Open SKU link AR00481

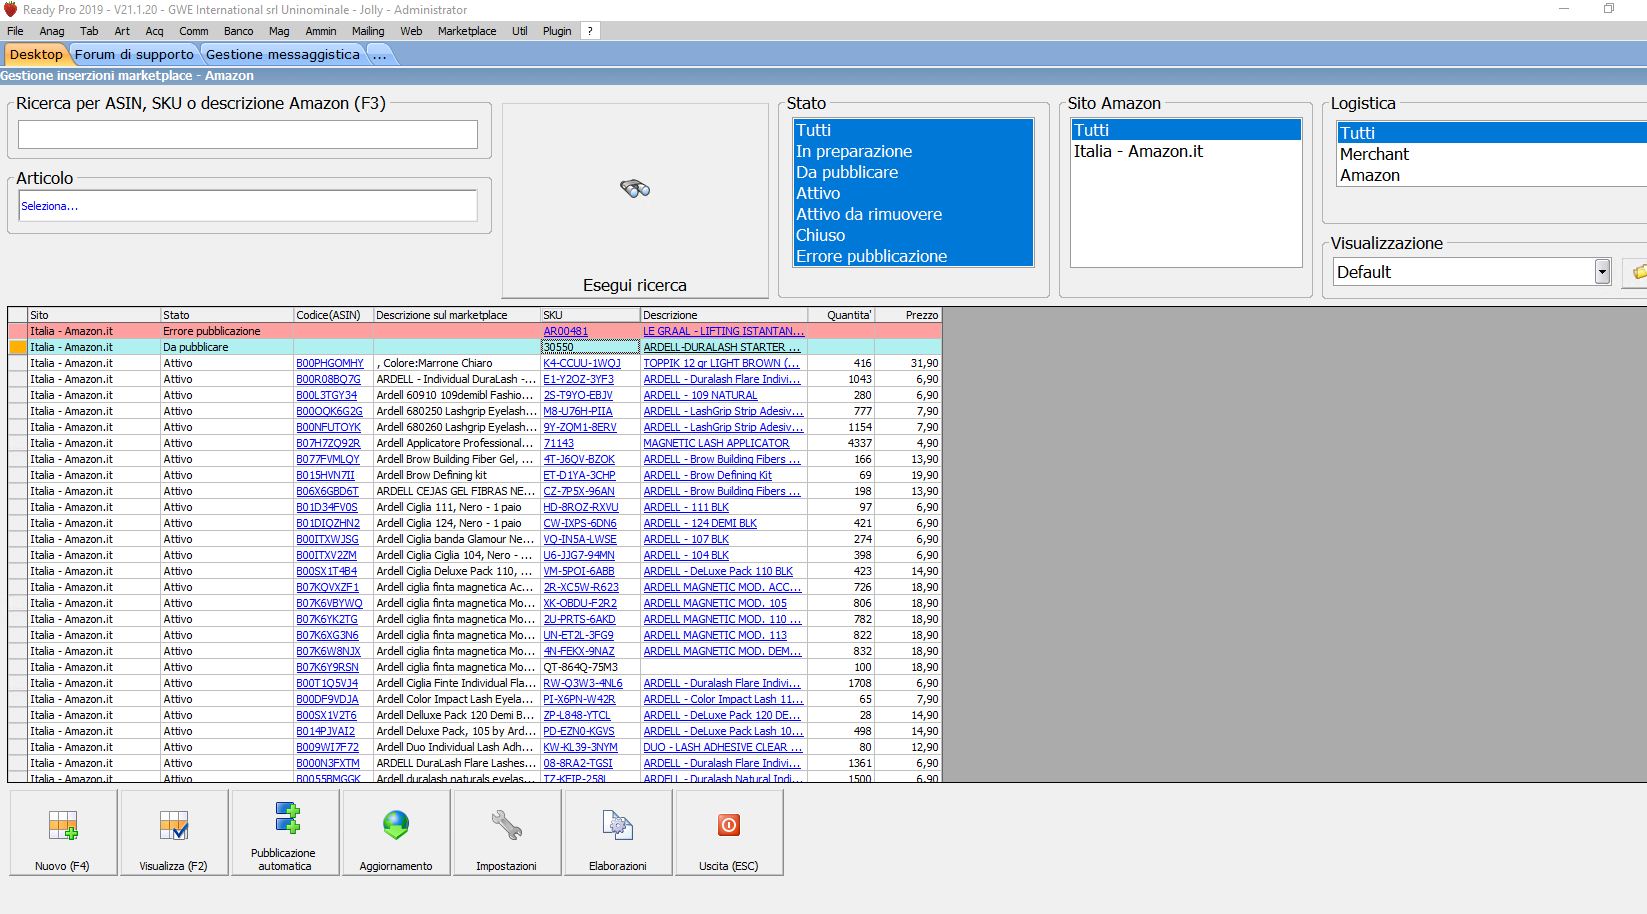click(566, 331)
